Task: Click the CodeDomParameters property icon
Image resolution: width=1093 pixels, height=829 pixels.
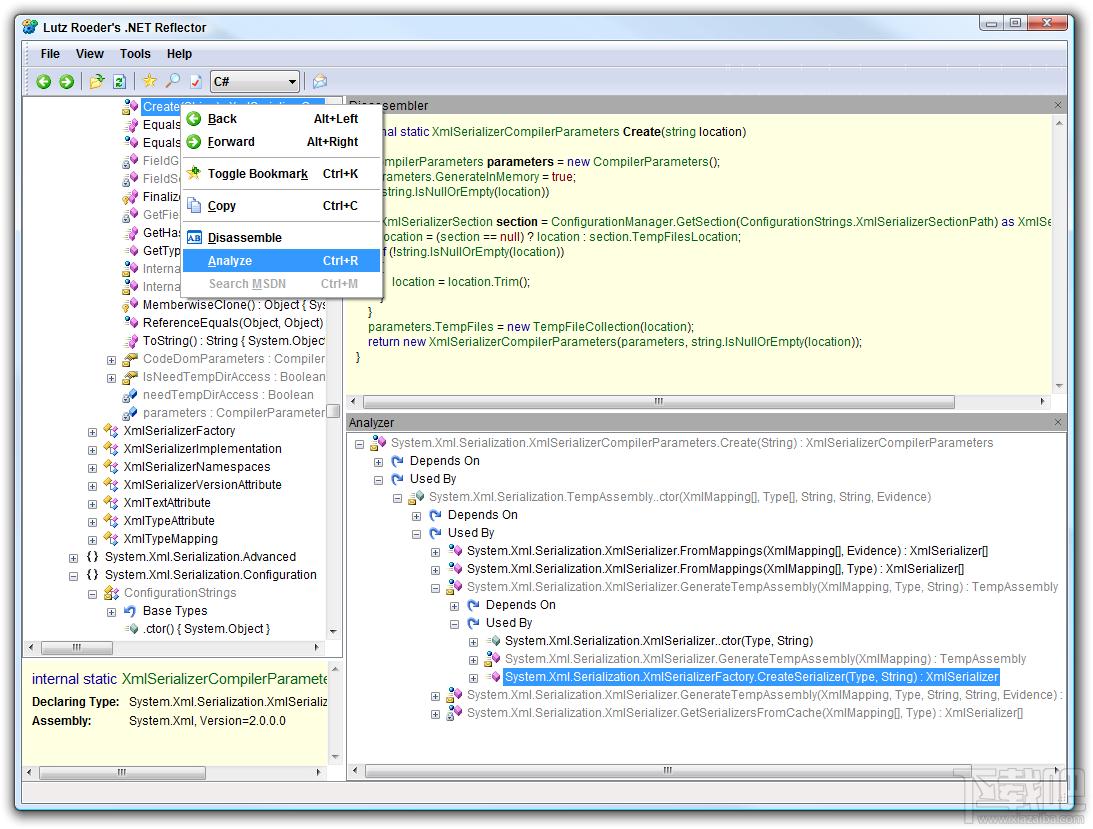Action: tap(130, 359)
